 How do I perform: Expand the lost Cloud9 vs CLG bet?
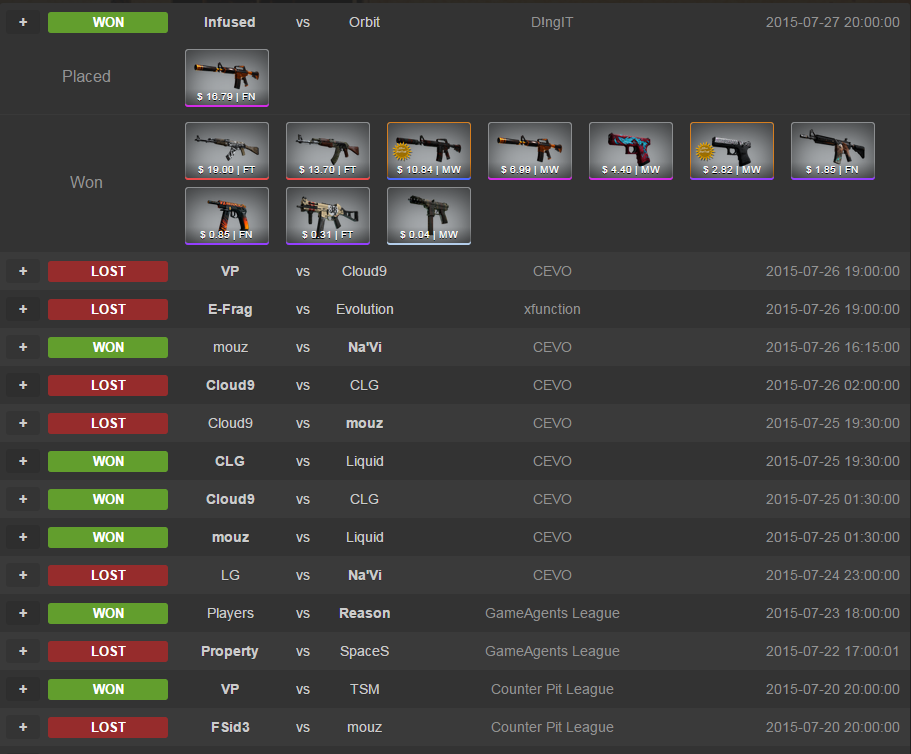point(23,385)
